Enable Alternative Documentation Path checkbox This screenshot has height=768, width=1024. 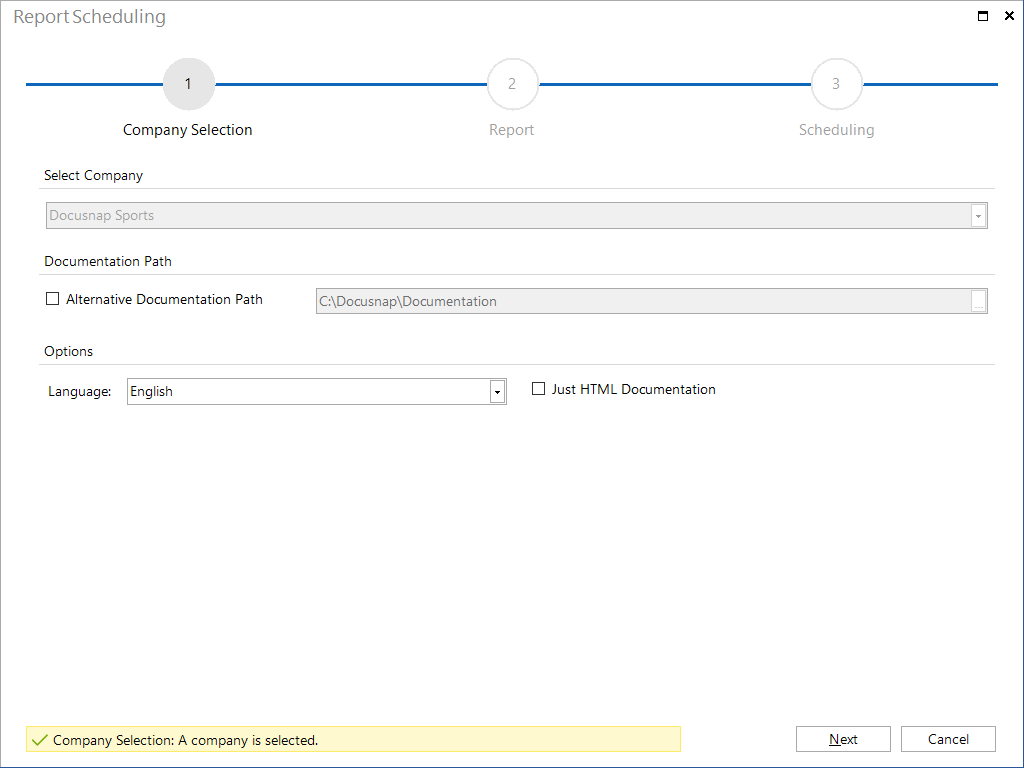52,299
